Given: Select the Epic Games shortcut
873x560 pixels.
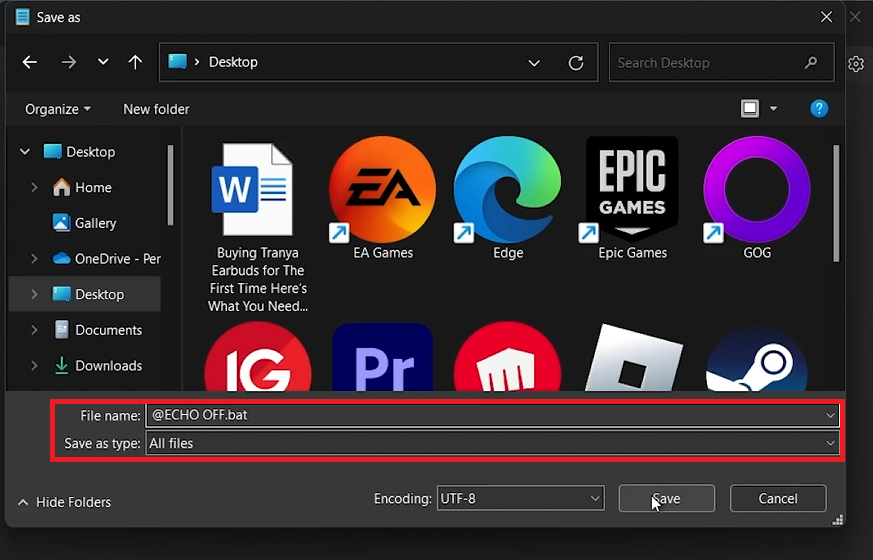Looking at the screenshot, I should [632, 190].
